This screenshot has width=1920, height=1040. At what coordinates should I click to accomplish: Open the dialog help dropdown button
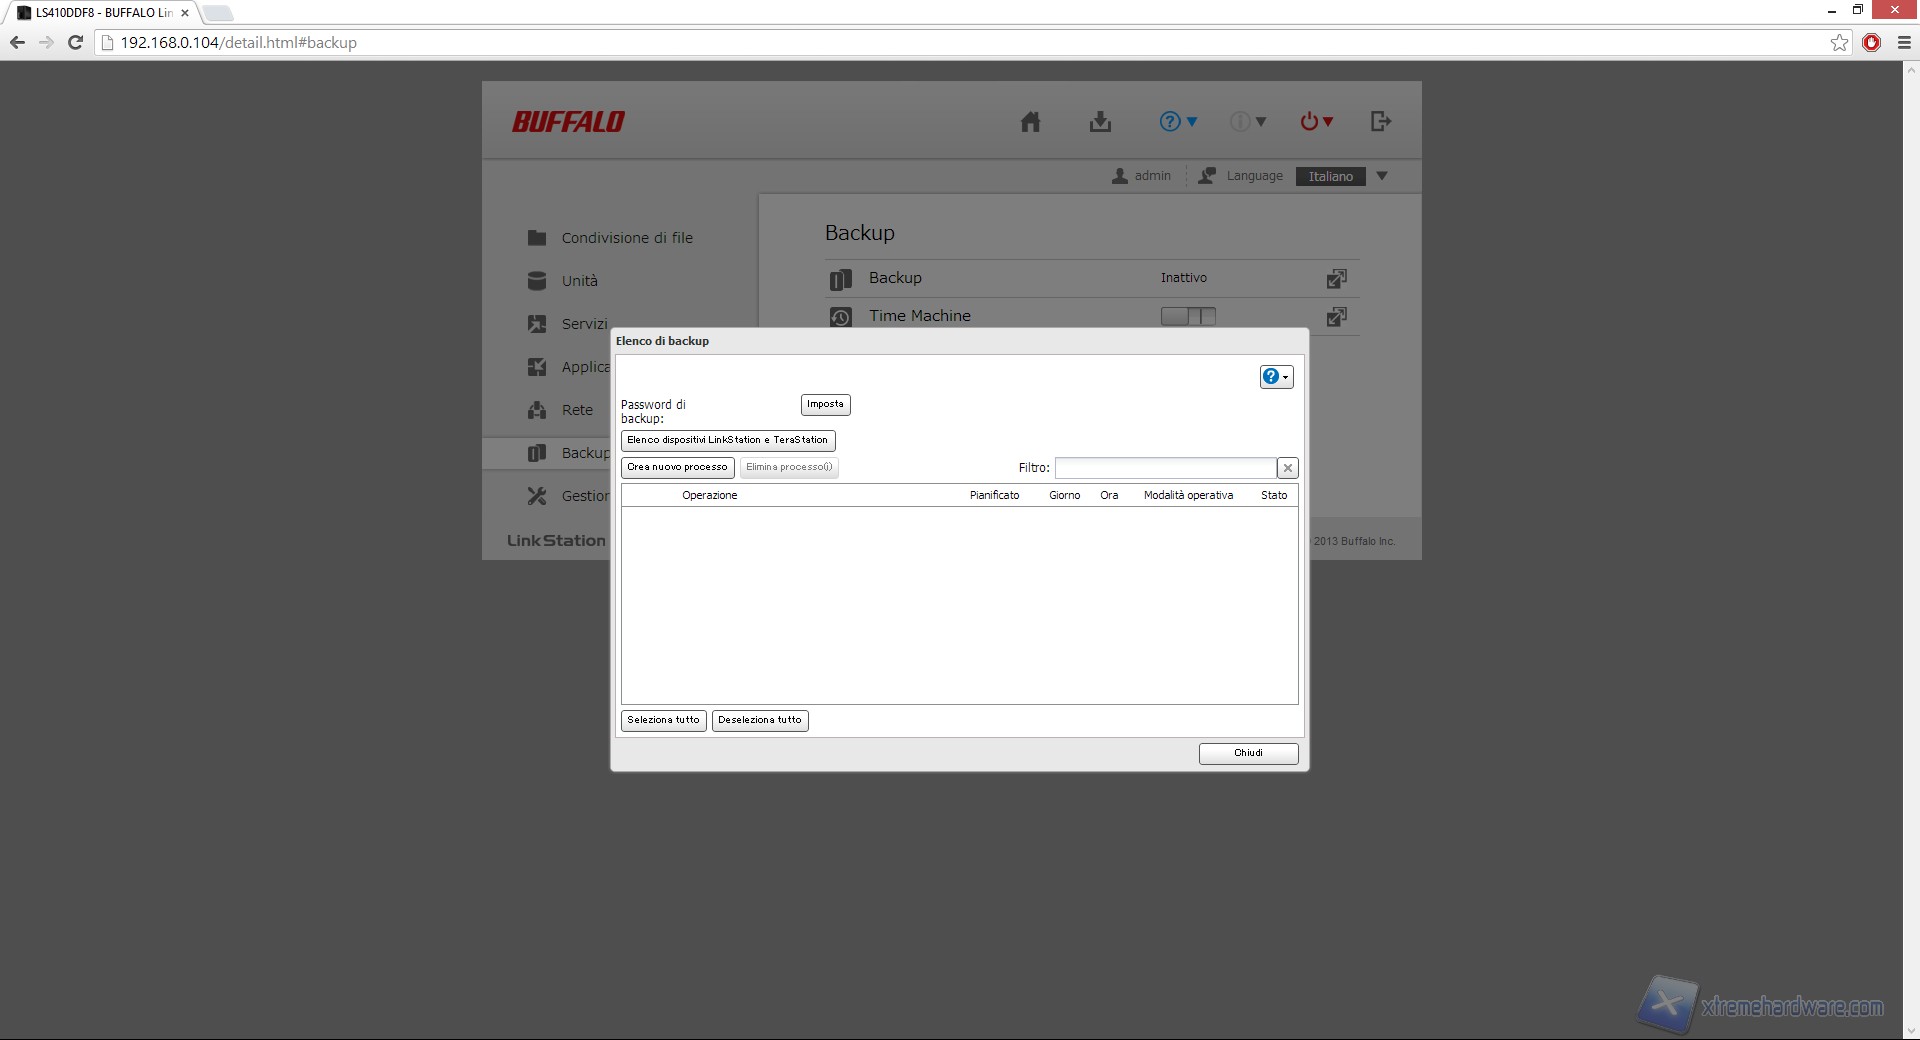point(1276,377)
